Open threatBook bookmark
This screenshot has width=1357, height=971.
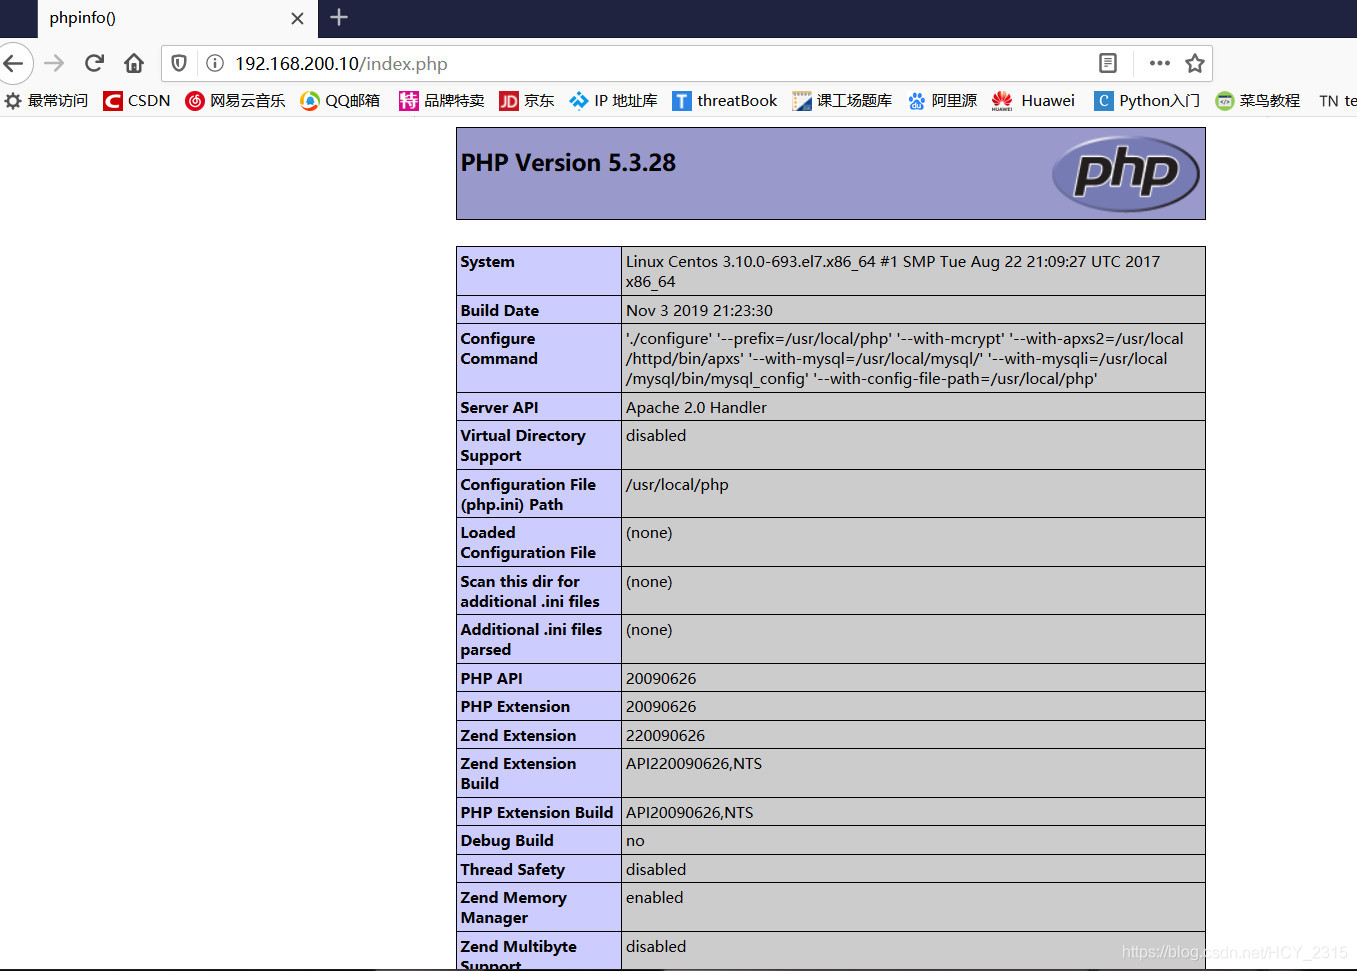pyautogui.click(x=725, y=100)
